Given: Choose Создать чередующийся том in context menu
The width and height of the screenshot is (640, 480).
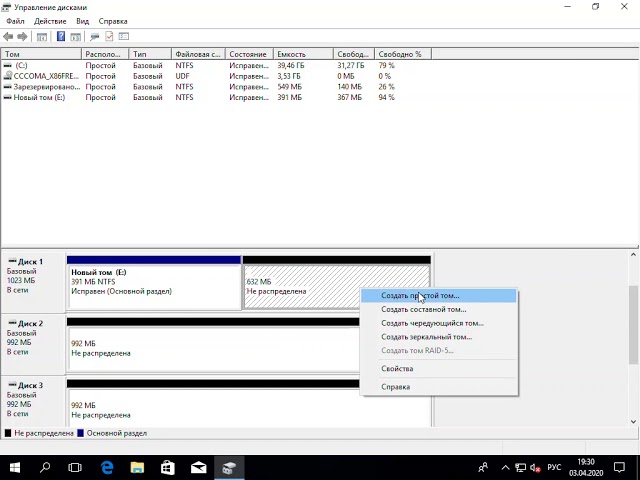Looking at the screenshot, I should point(432,323).
